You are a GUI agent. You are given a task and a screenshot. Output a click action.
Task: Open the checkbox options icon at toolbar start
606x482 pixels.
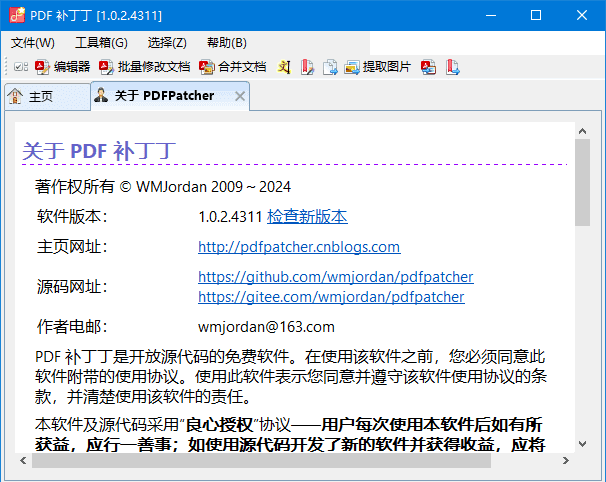pyautogui.click(x=20, y=67)
